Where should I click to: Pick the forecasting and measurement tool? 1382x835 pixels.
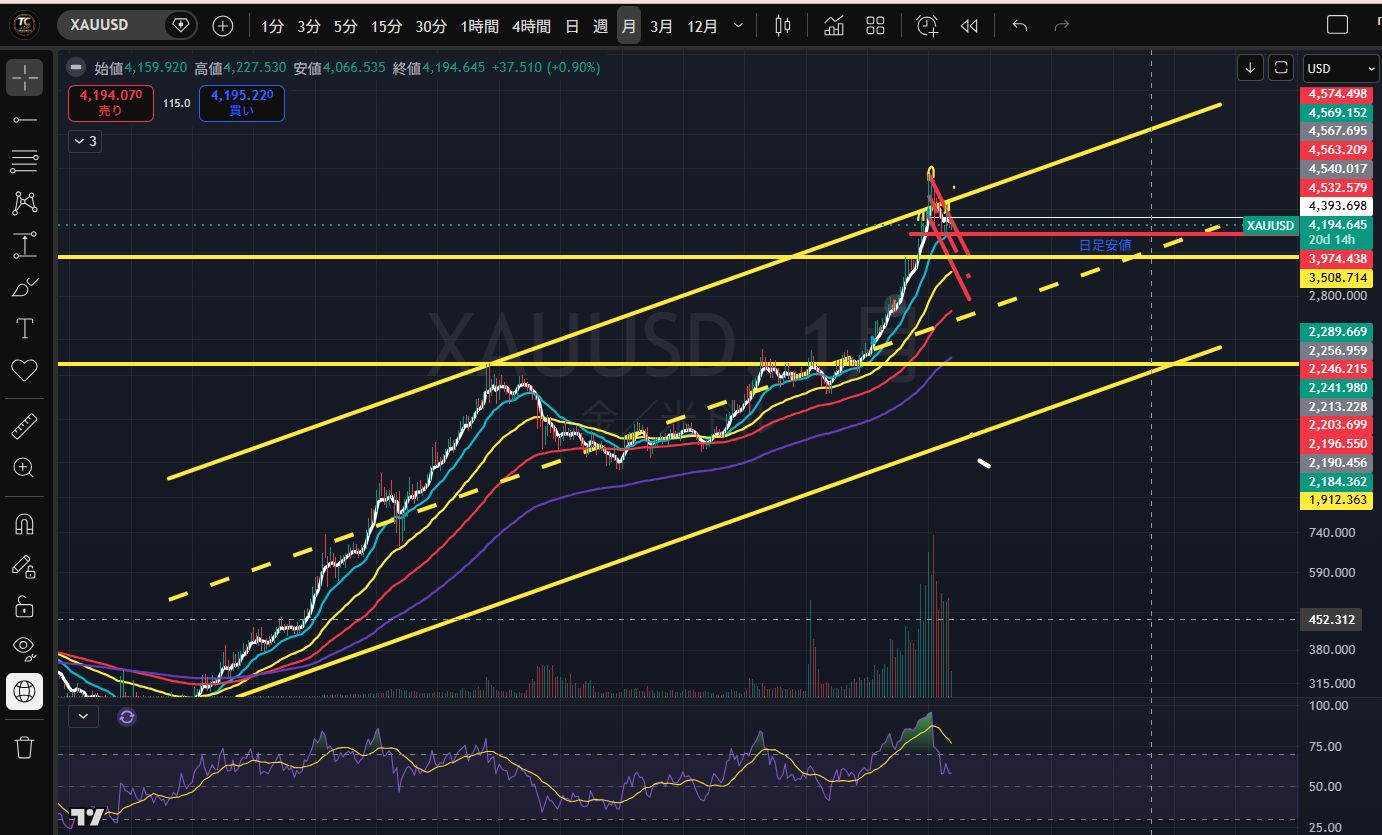(24, 245)
